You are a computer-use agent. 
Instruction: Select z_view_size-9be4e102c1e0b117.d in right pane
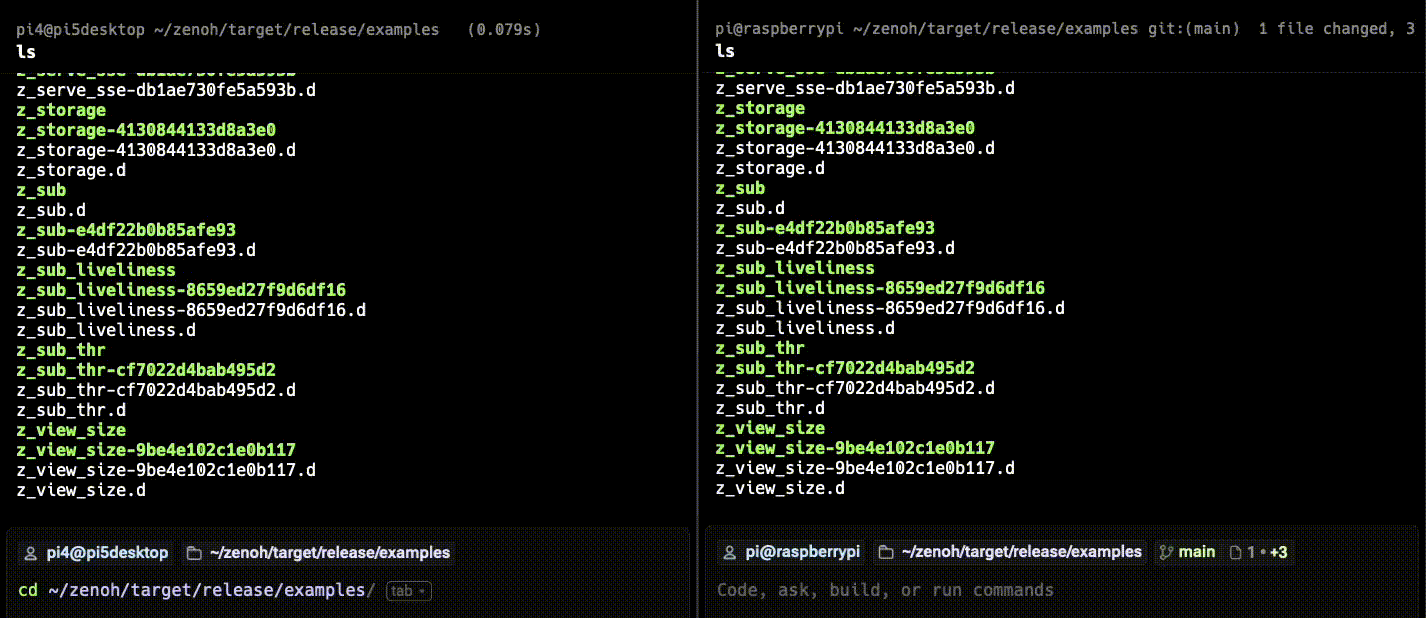click(x=865, y=468)
